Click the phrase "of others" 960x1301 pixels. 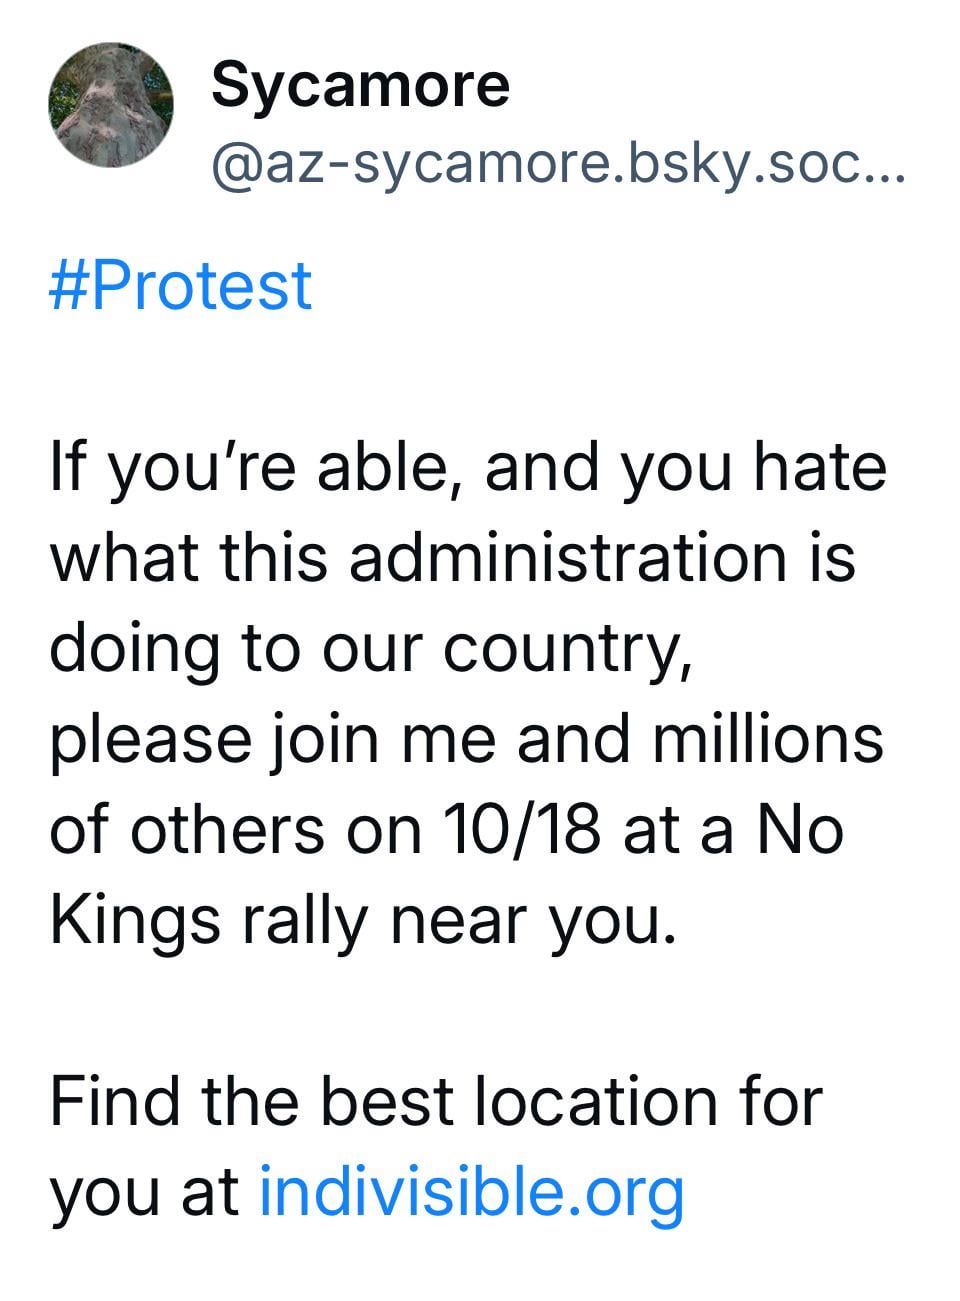point(186,829)
